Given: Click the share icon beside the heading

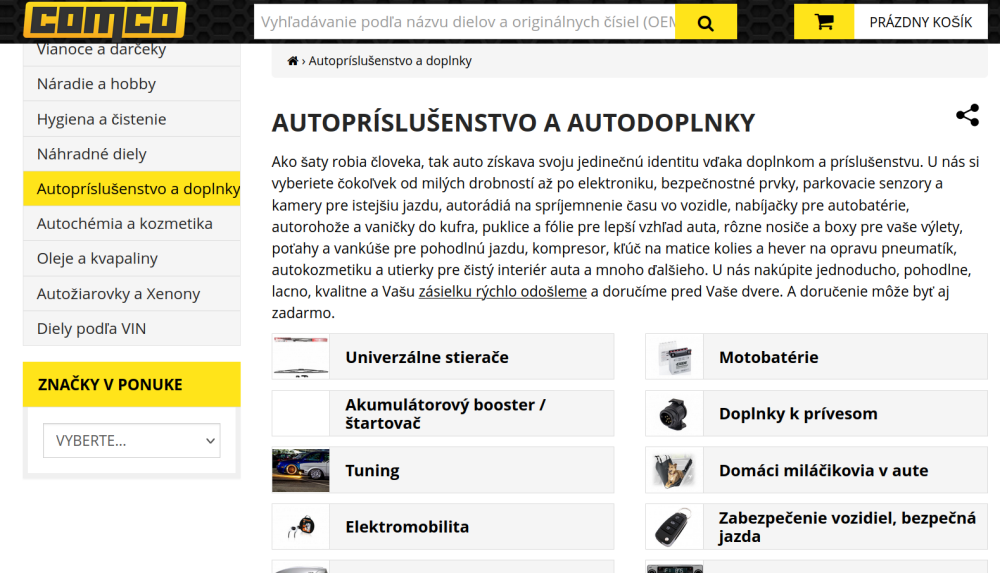Looking at the screenshot, I should (967, 115).
